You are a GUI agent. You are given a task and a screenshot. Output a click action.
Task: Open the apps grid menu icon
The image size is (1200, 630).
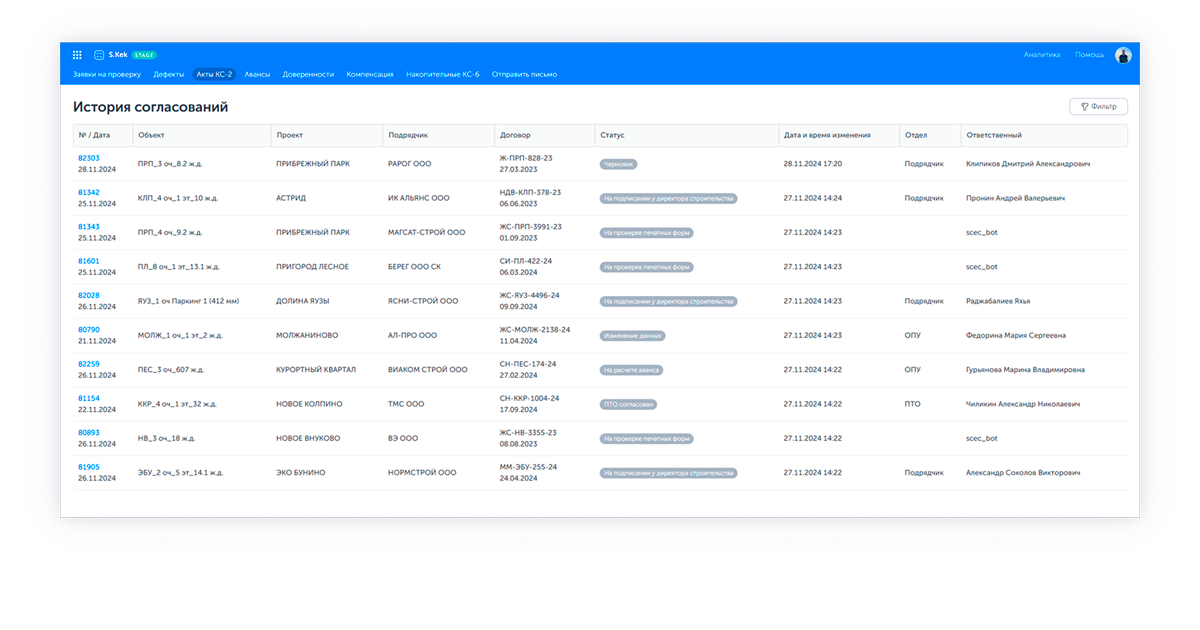(77, 55)
